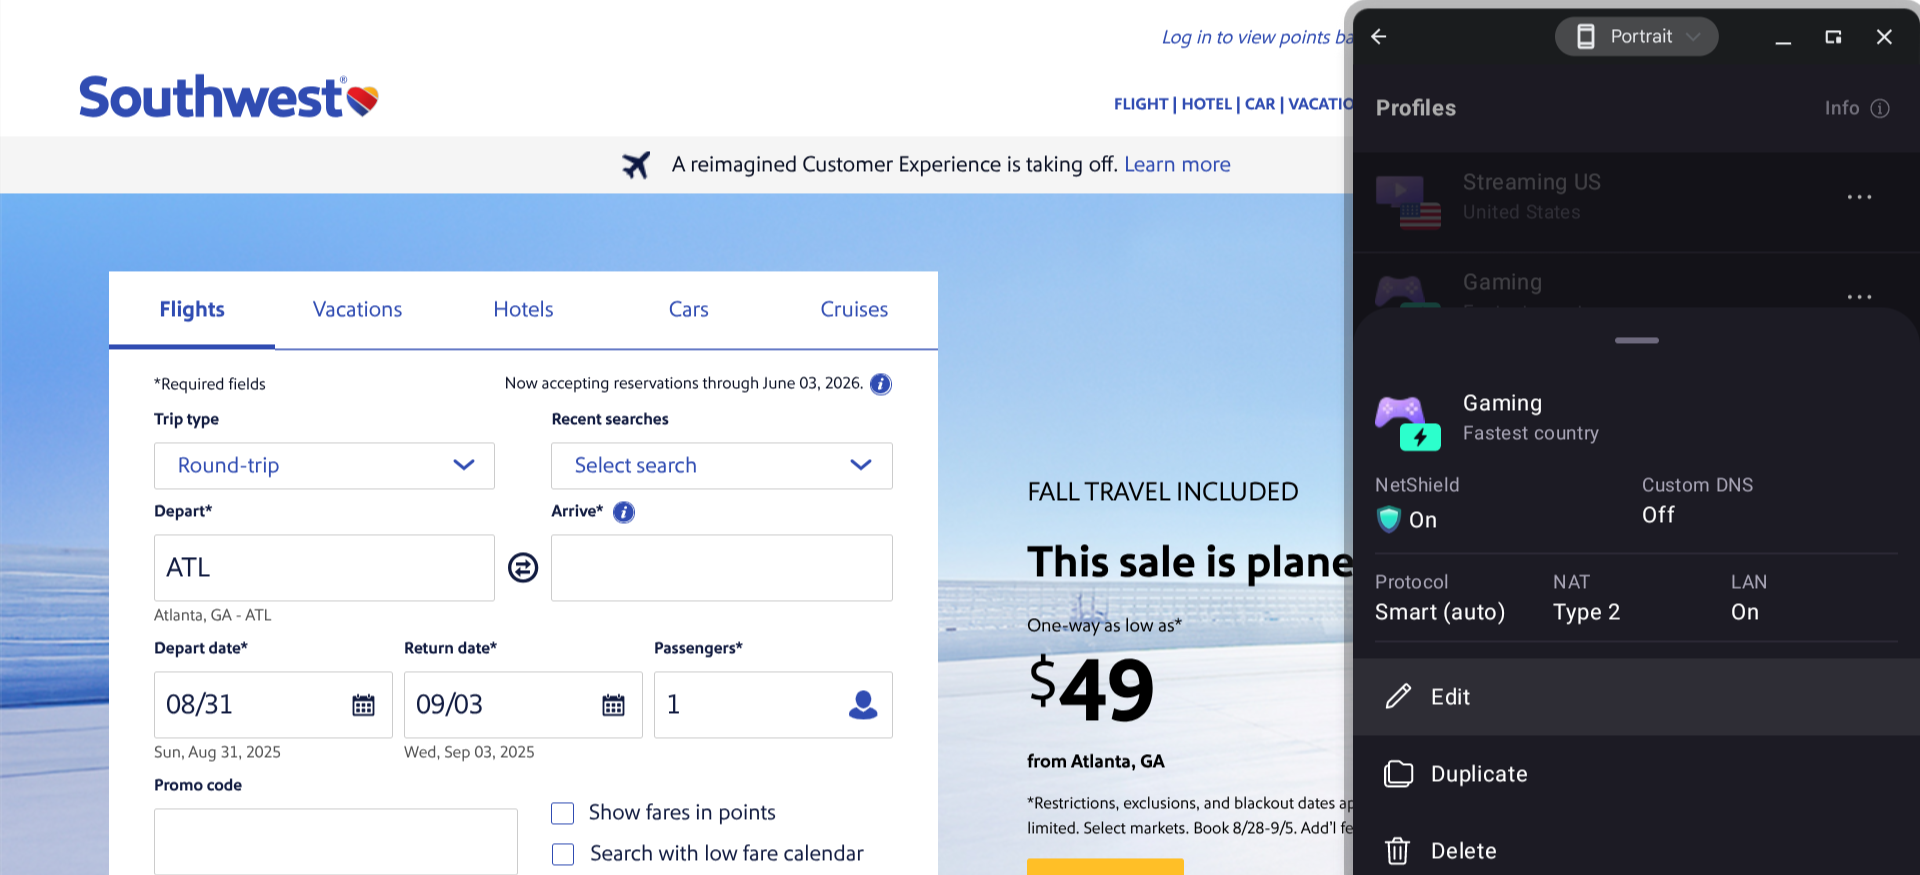The height and width of the screenshot is (875, 1920).
Task: Open the depart date calendar icon
Action: 364,705
